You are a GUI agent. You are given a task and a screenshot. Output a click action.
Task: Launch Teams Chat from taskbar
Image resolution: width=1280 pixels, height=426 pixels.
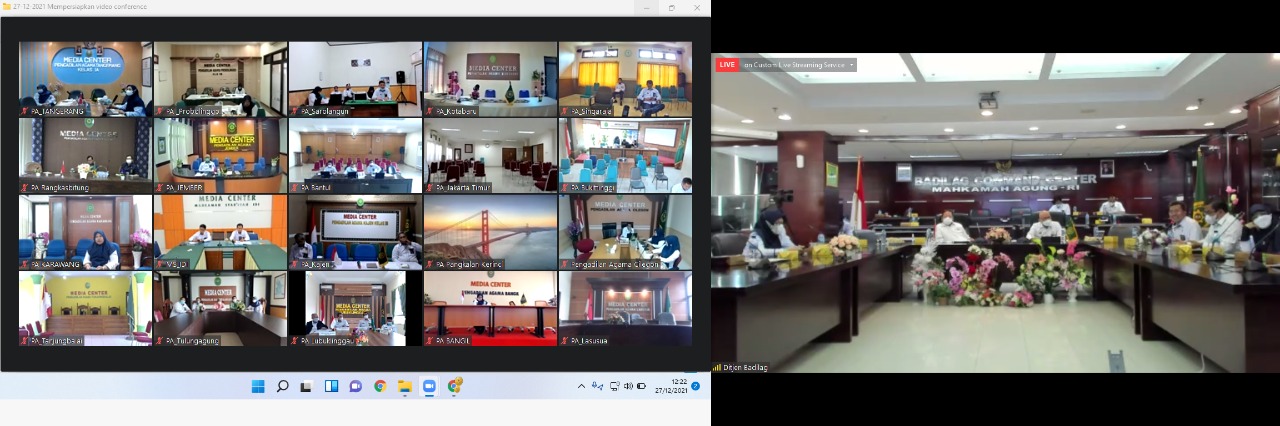(355, 386)
